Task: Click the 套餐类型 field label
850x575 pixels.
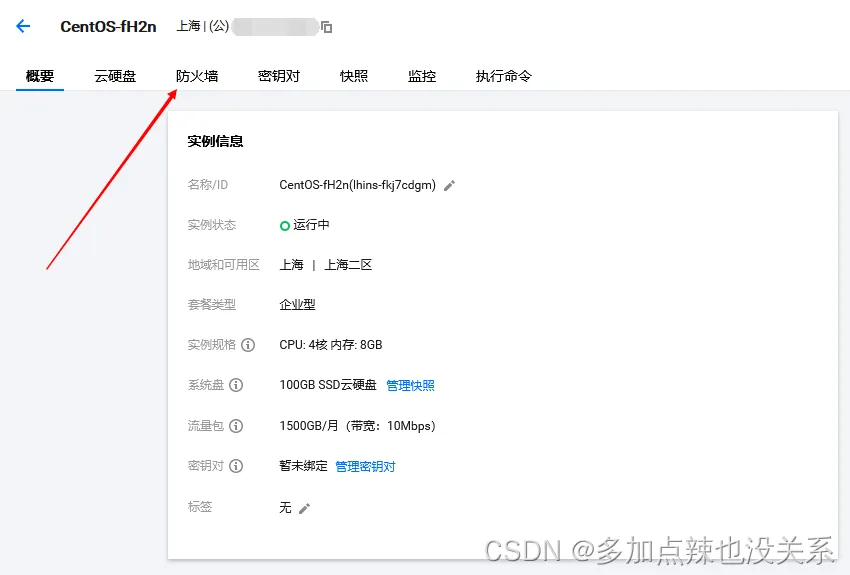Action: pyautogui.click(x=211, y=305)
